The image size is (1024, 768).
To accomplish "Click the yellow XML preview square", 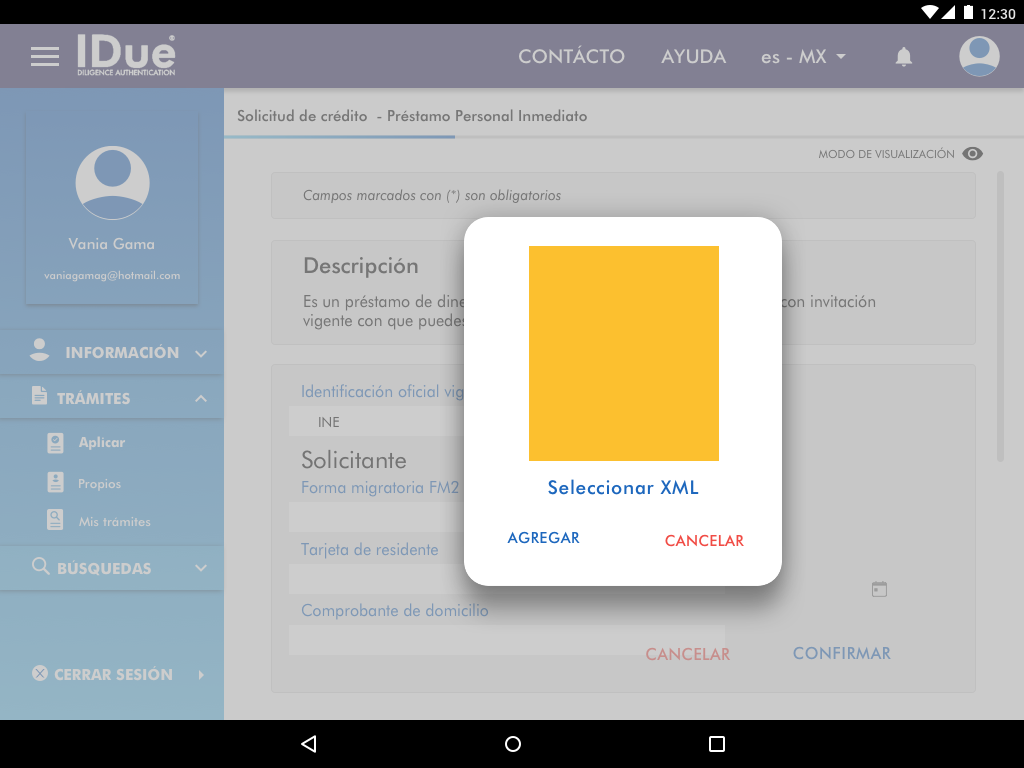I will [x=623, y=353].
